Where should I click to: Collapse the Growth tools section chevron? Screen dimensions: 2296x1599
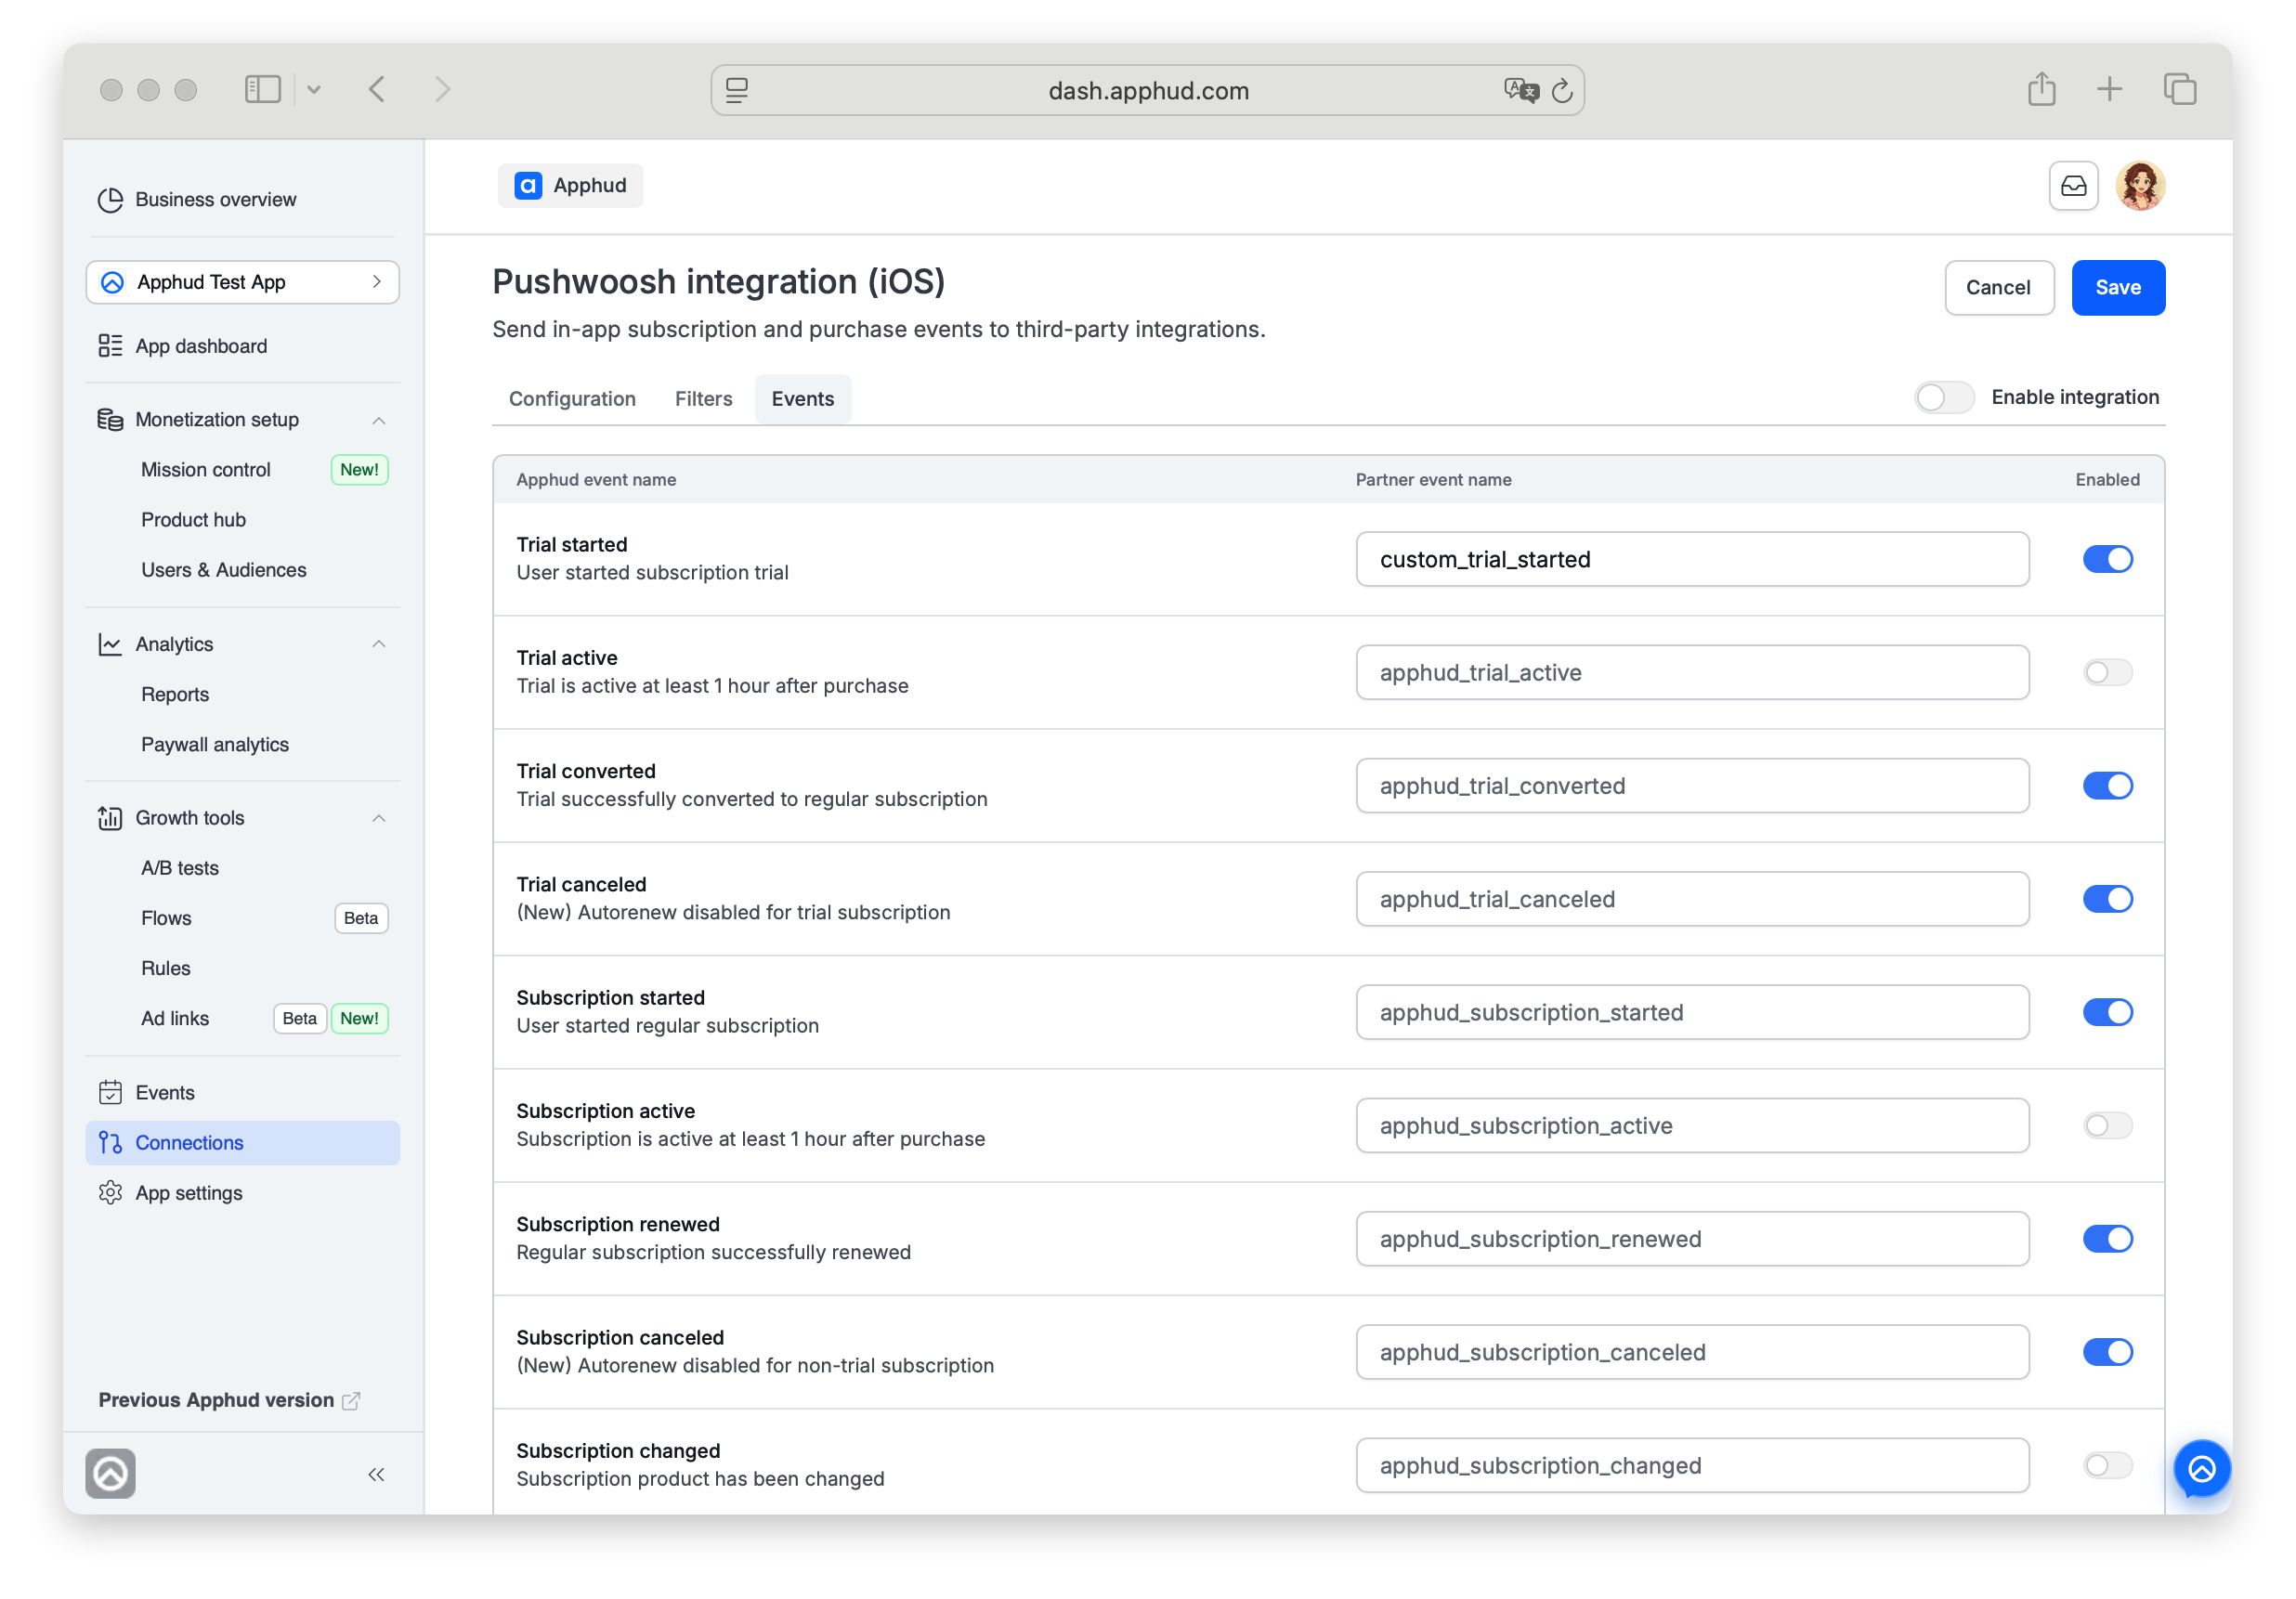tap(379, 818)
